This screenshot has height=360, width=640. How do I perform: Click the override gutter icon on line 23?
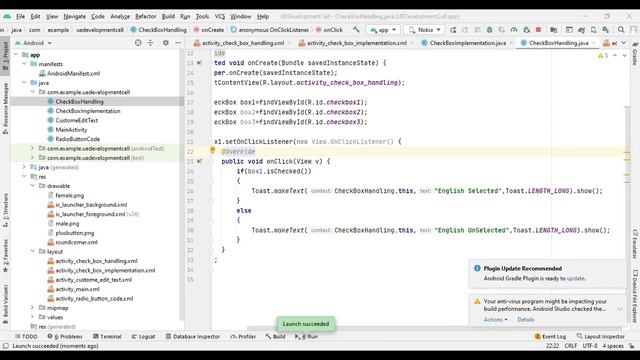coord(199,161)
